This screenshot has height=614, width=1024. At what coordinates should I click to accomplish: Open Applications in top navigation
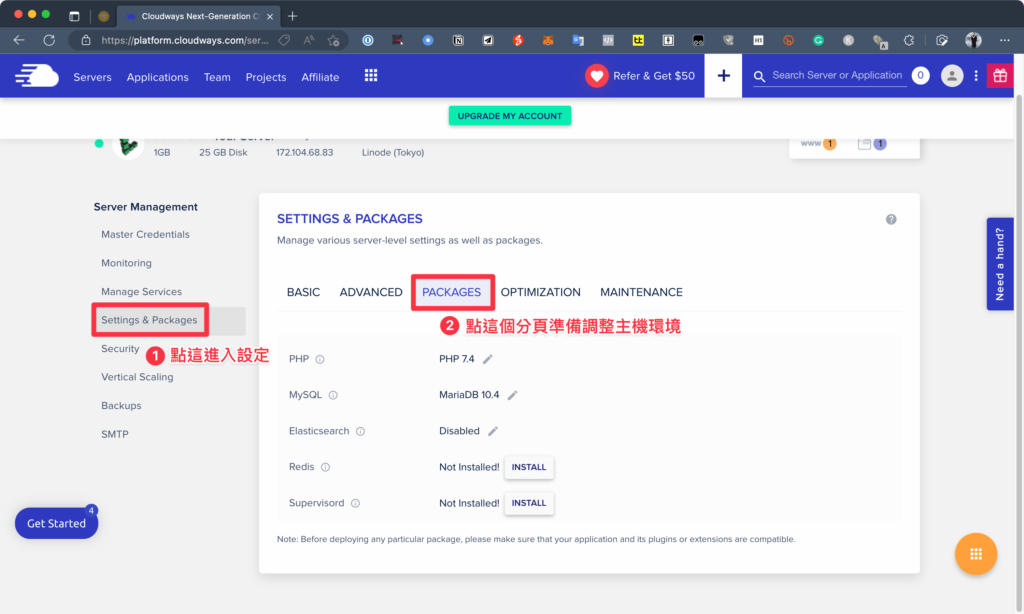click(x=157, y=77)
